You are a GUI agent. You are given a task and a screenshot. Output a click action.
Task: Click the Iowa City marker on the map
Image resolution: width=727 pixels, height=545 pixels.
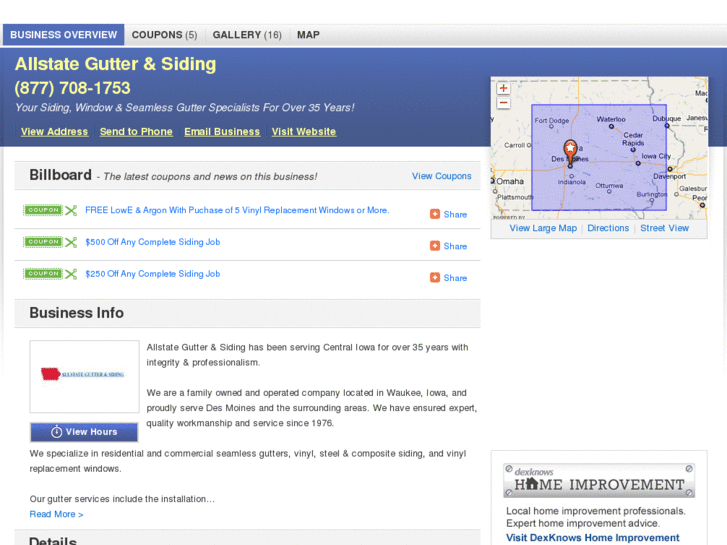click(x=638, y=163)
